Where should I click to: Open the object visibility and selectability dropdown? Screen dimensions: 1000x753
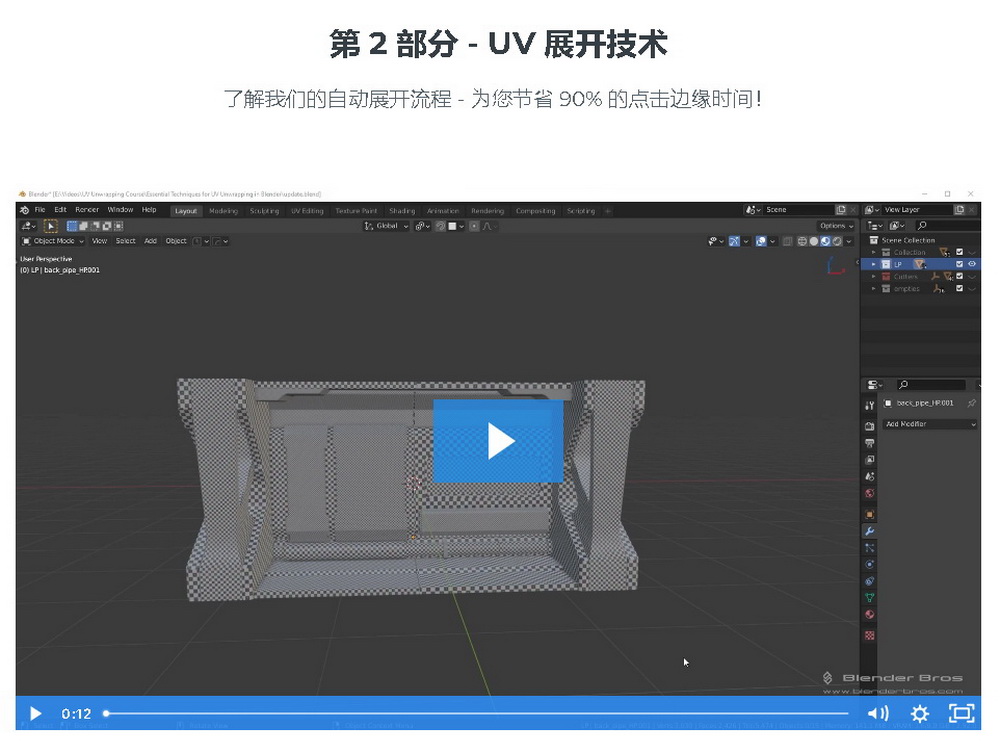pyautogui.click(x=716, y=241)
